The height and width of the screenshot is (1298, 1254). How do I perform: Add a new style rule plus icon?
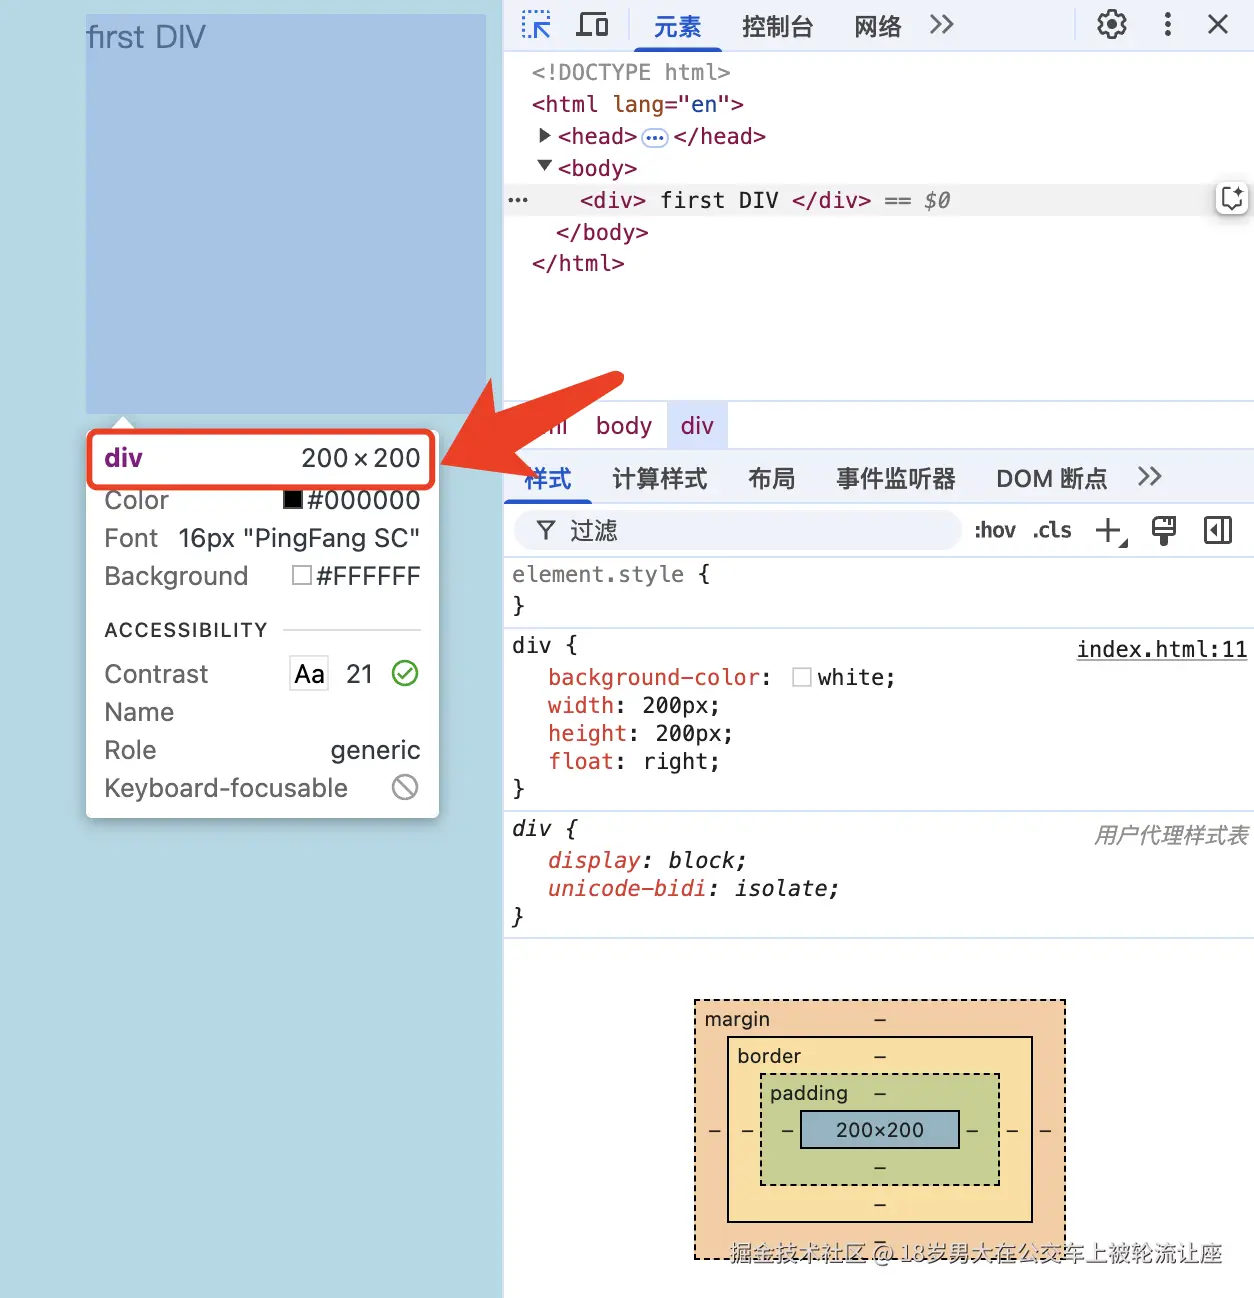1110,531
